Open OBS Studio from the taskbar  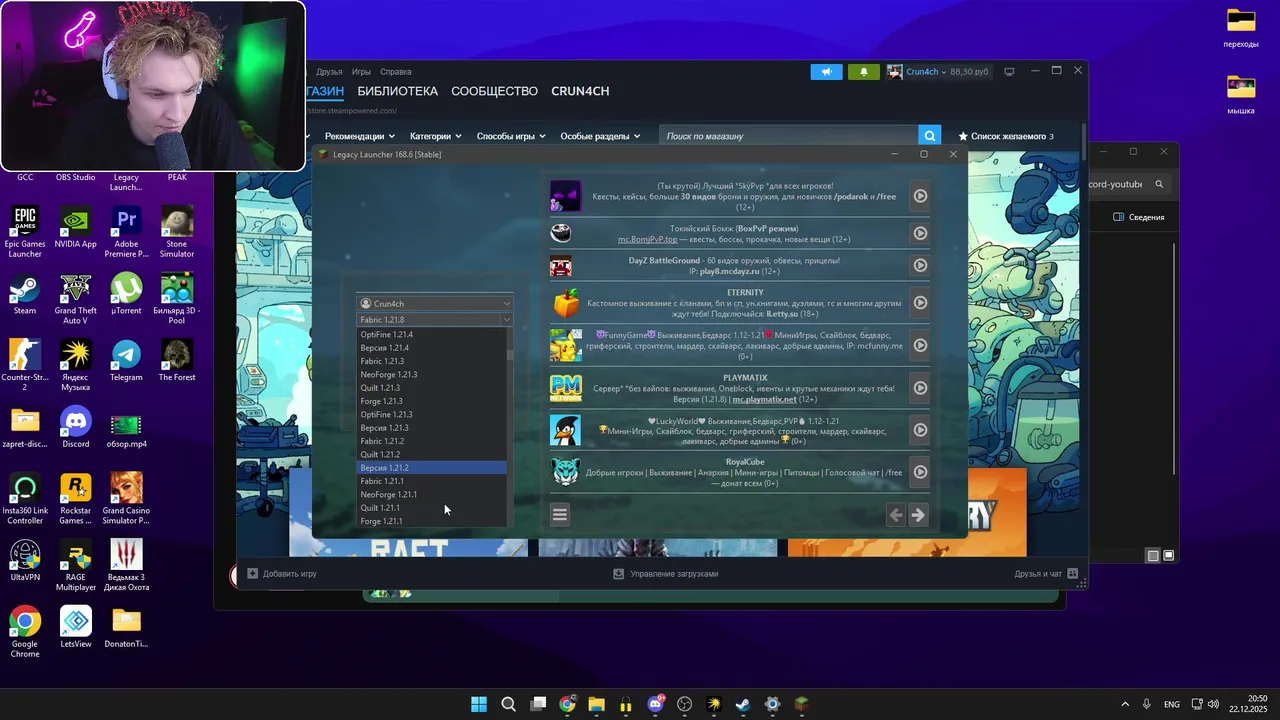[684, 704]
